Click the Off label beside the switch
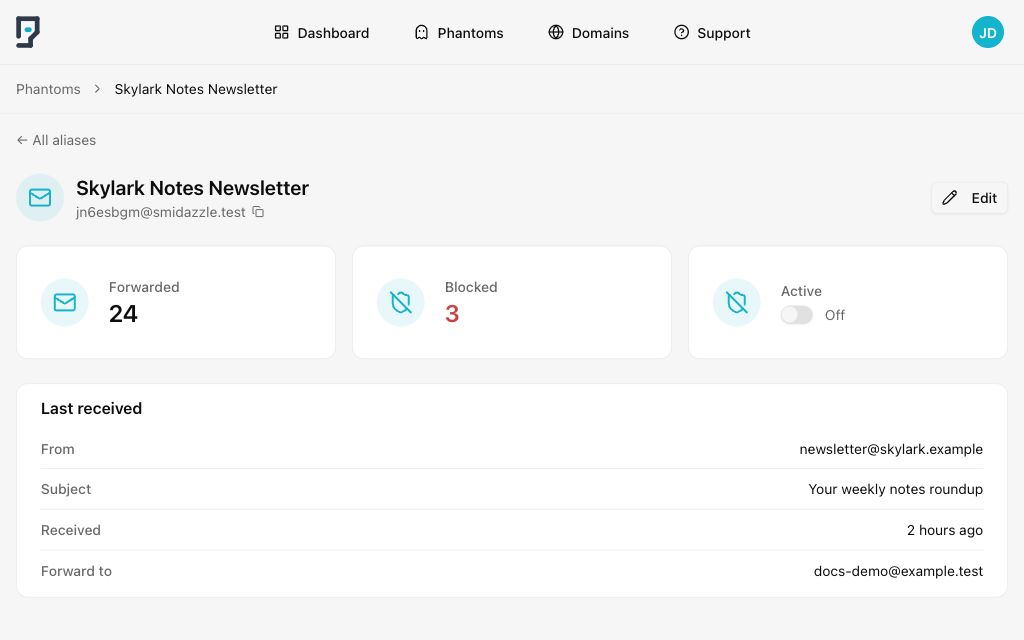Viewport: 1024px width, 640px height. (835, 315)
